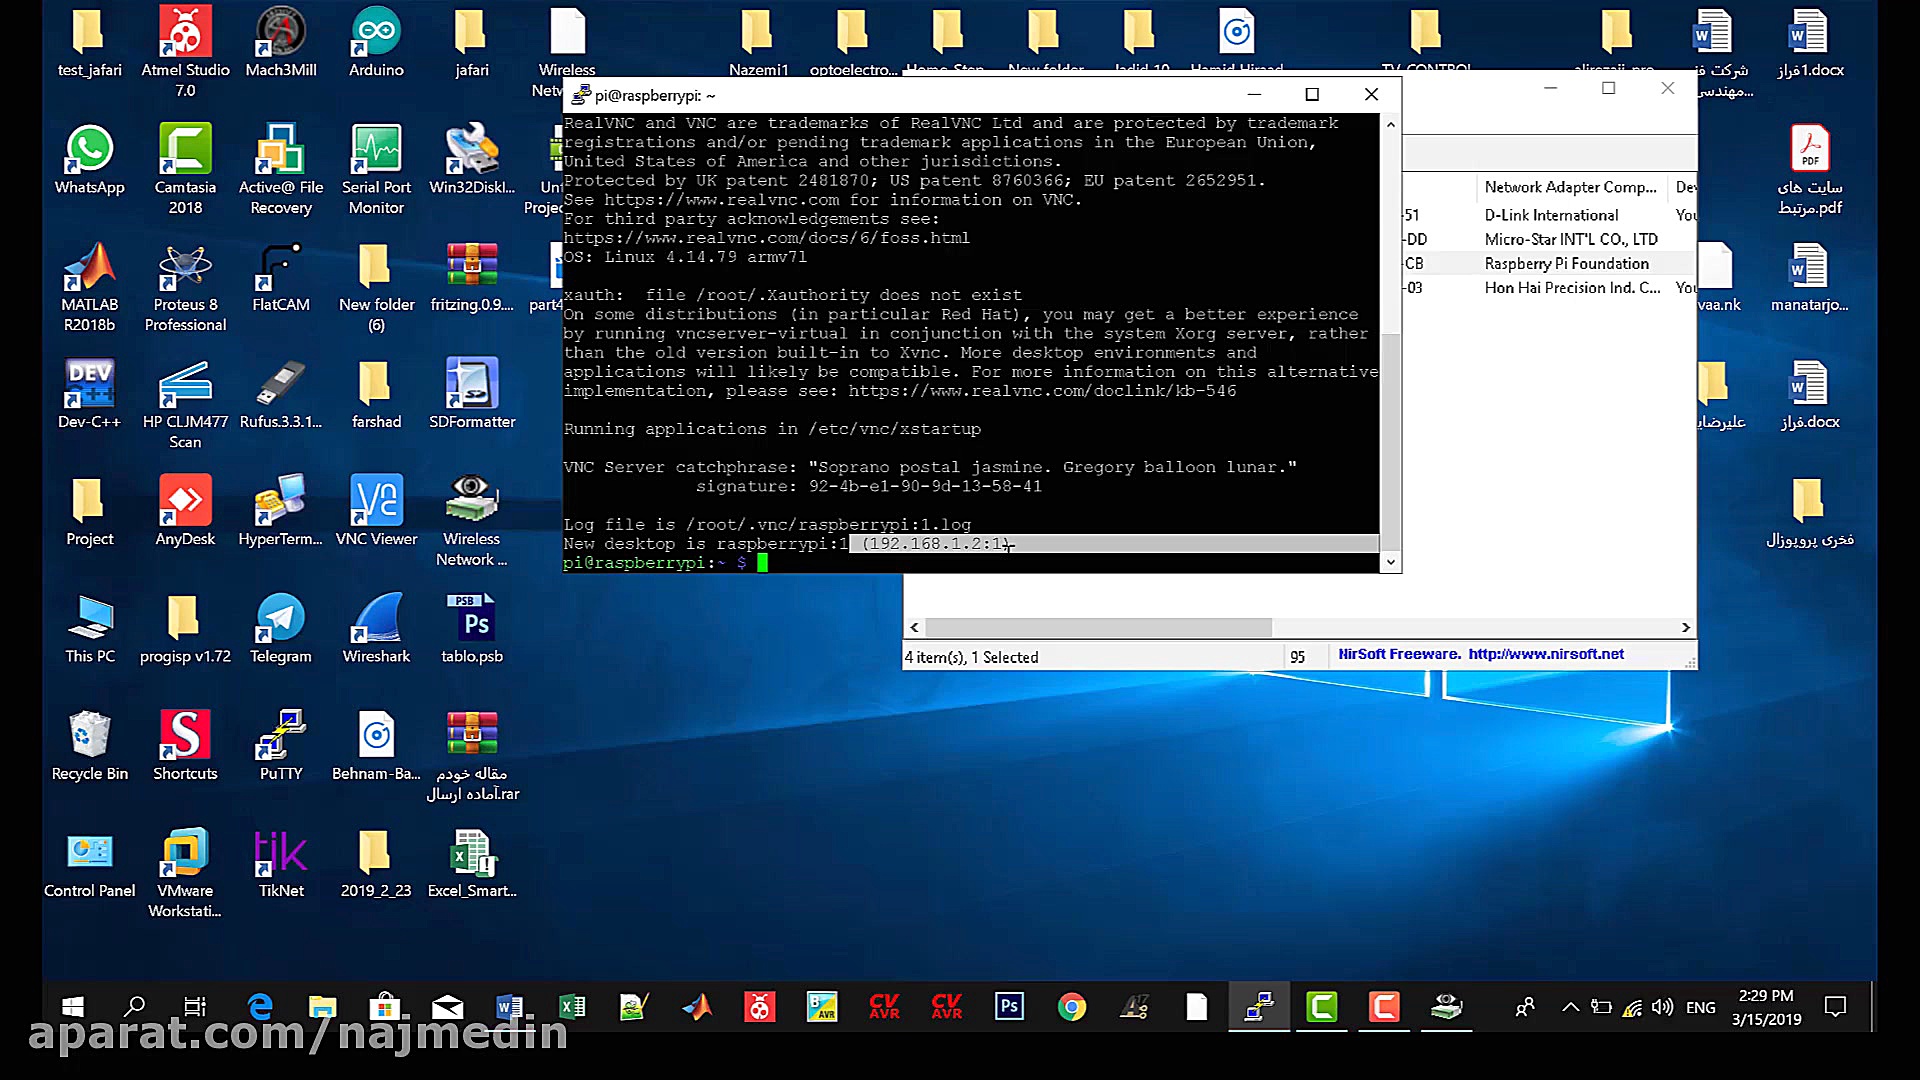The image size is (1920, 1080).
Task: Click Google Chrome in the taskbar
Action: (x=1071, y=1007)
